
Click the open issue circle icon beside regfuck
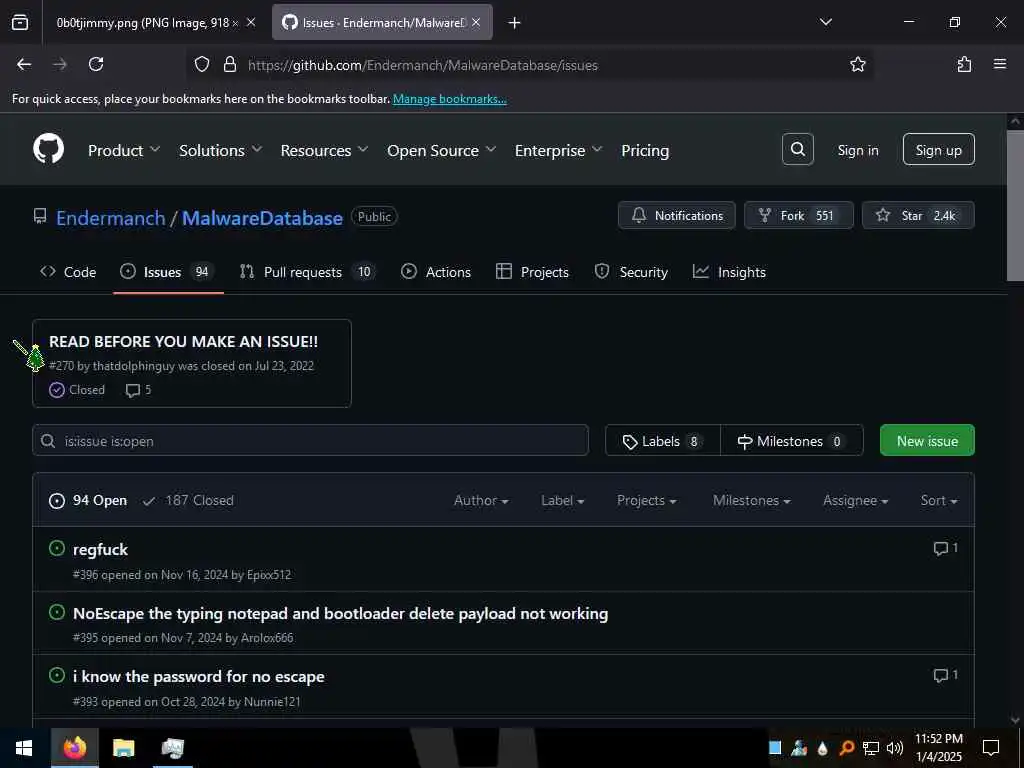pos(57,548)
